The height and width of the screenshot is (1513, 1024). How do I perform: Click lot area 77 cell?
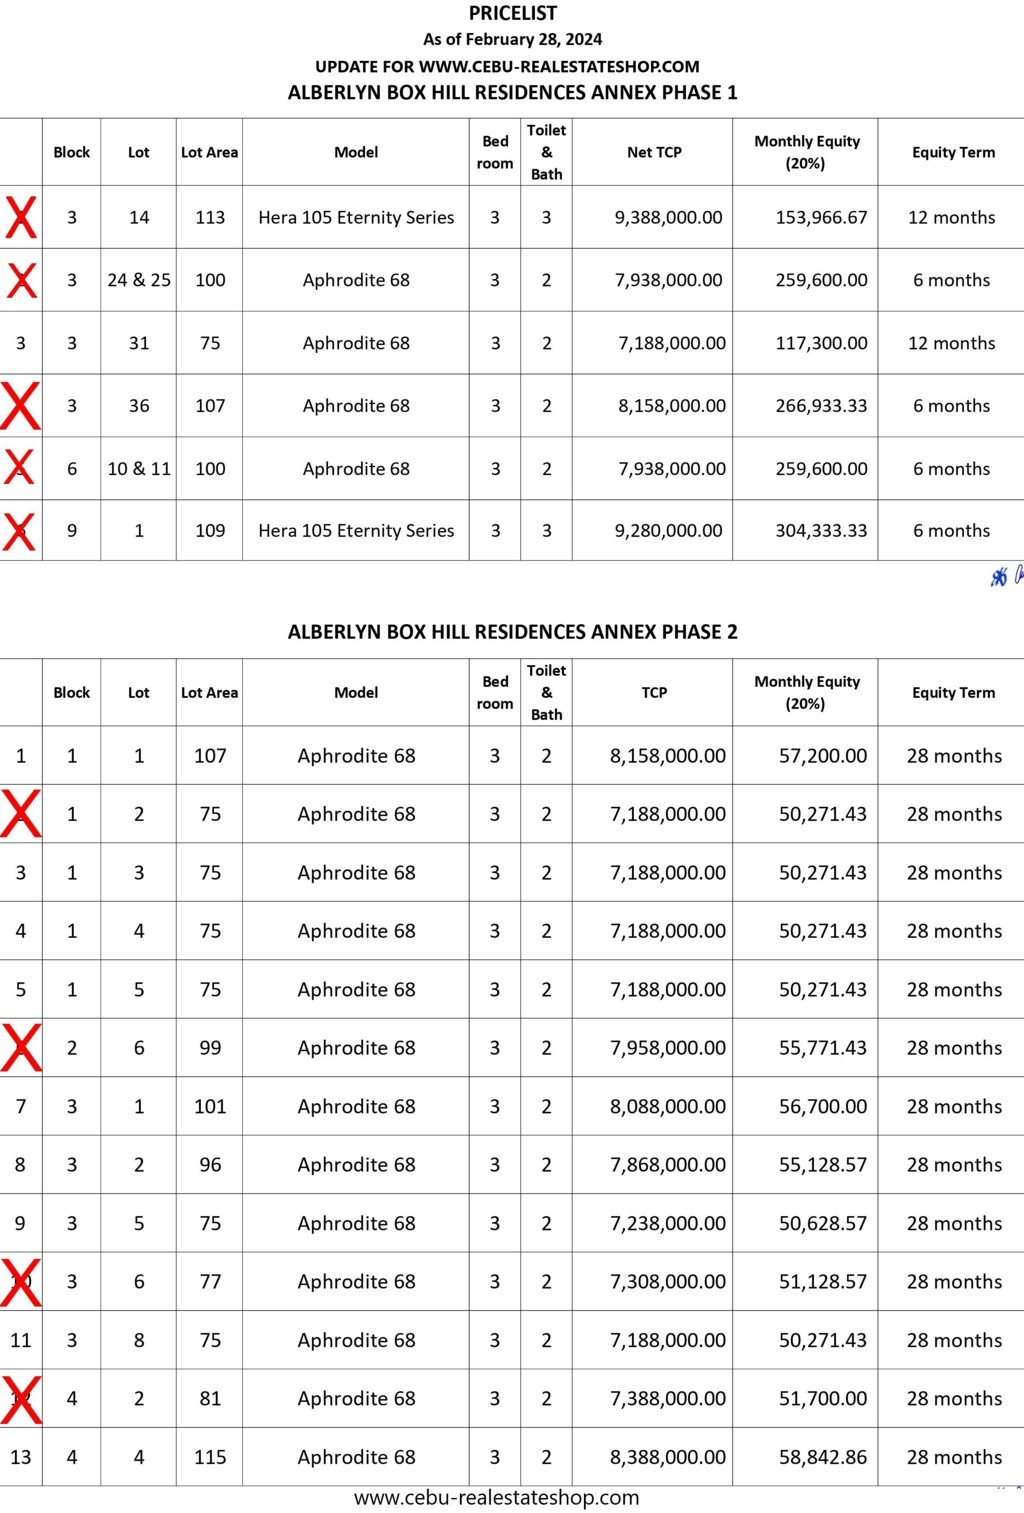coord(210,1281)
